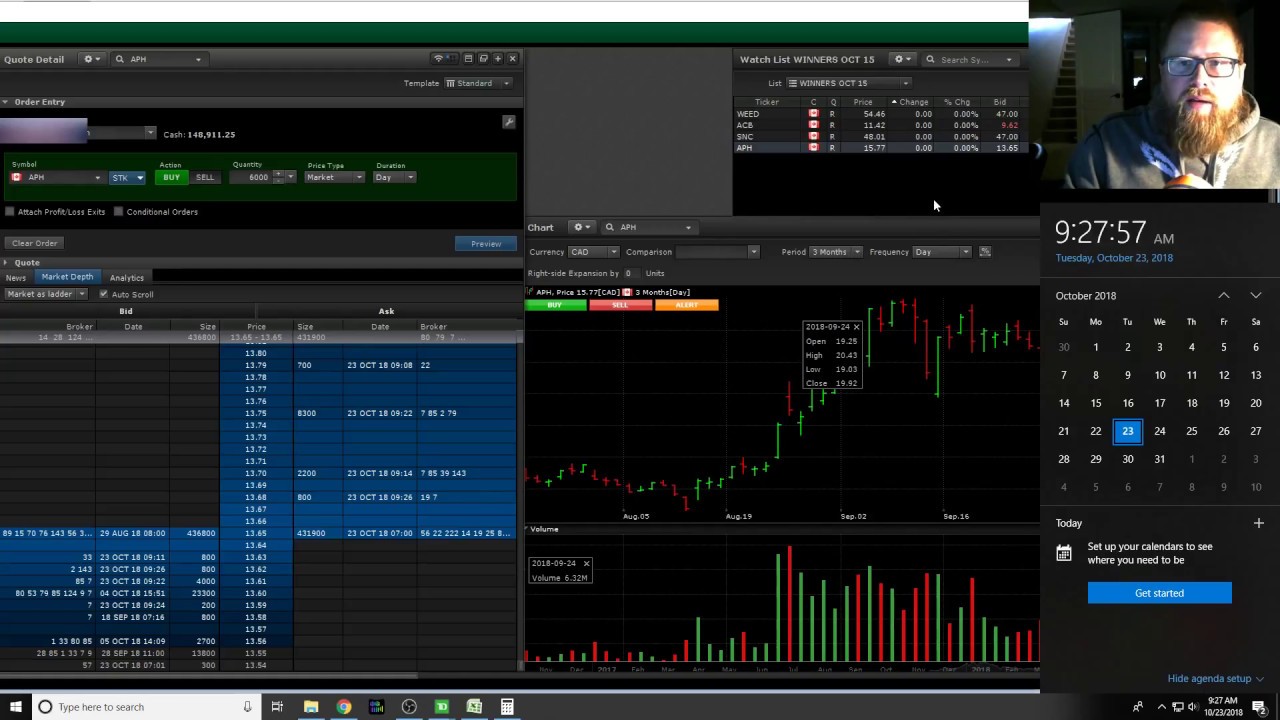The height and width of the screenshot is (720, 1280).
Task: Open File Explorer from the taskbar
Action: 311,707
